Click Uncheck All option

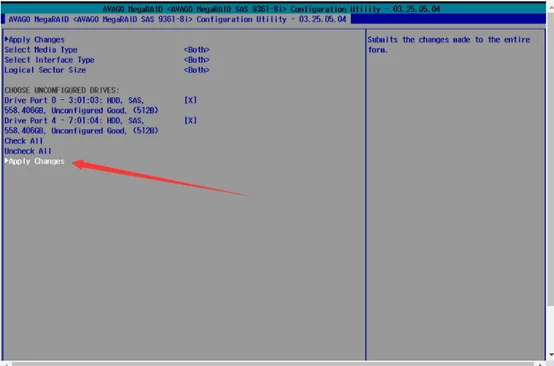coord(28,151)
